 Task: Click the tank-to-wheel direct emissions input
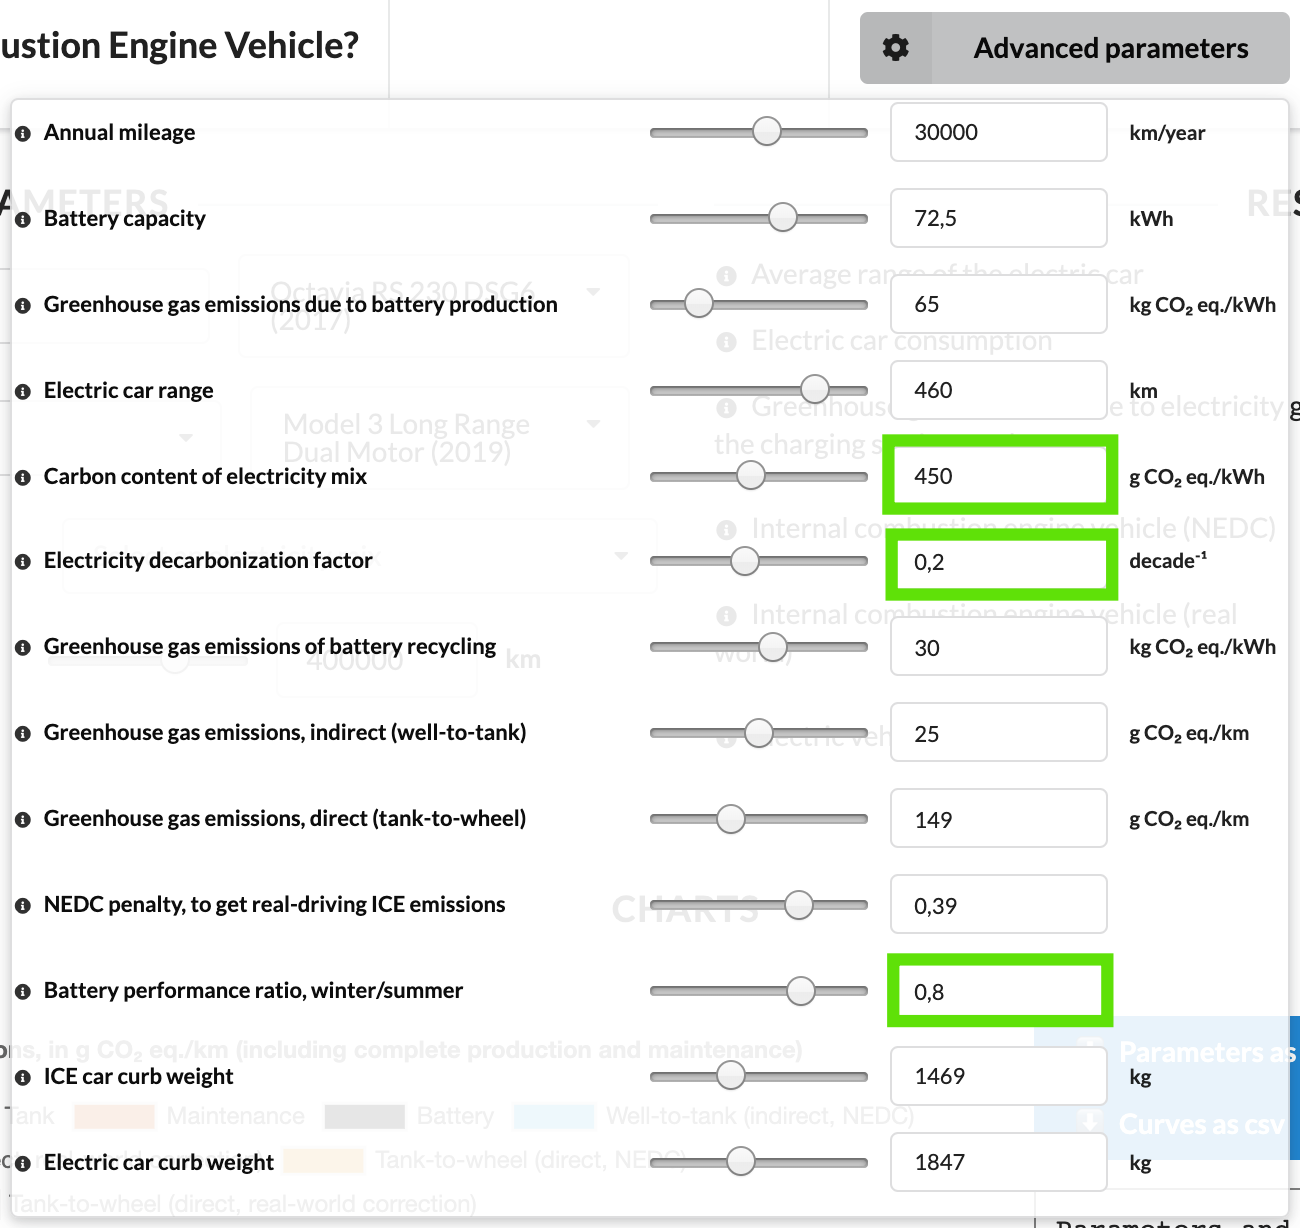pos(998,820)
